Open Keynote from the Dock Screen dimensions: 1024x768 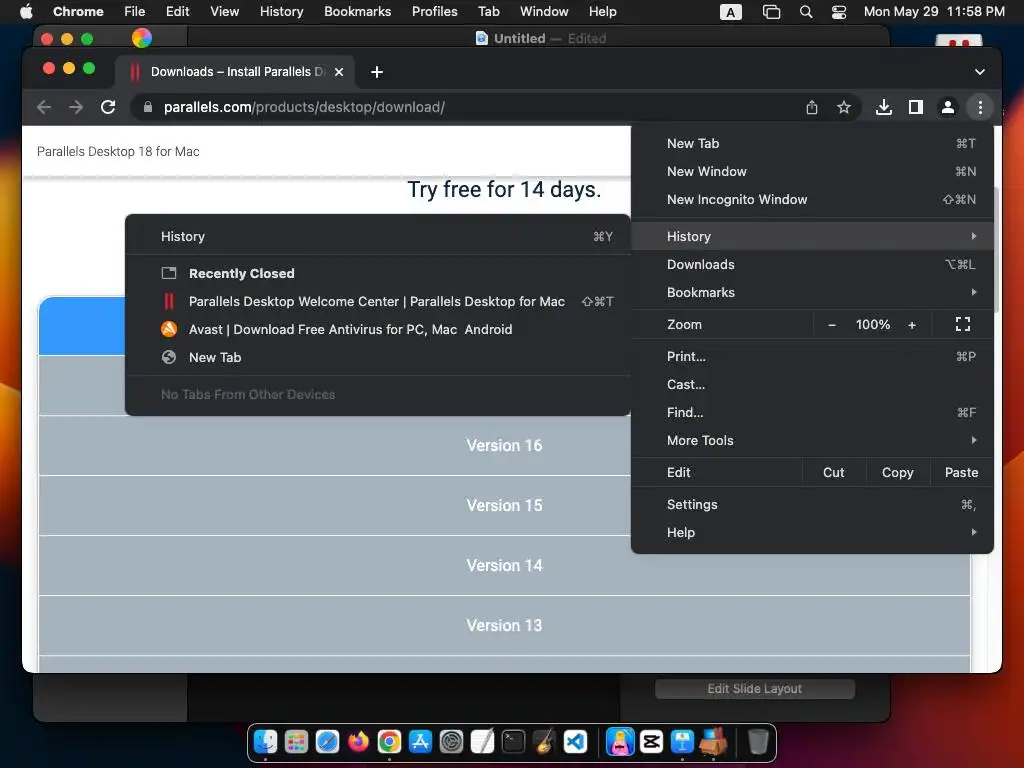pyautogui.click(x=682, y=742)
